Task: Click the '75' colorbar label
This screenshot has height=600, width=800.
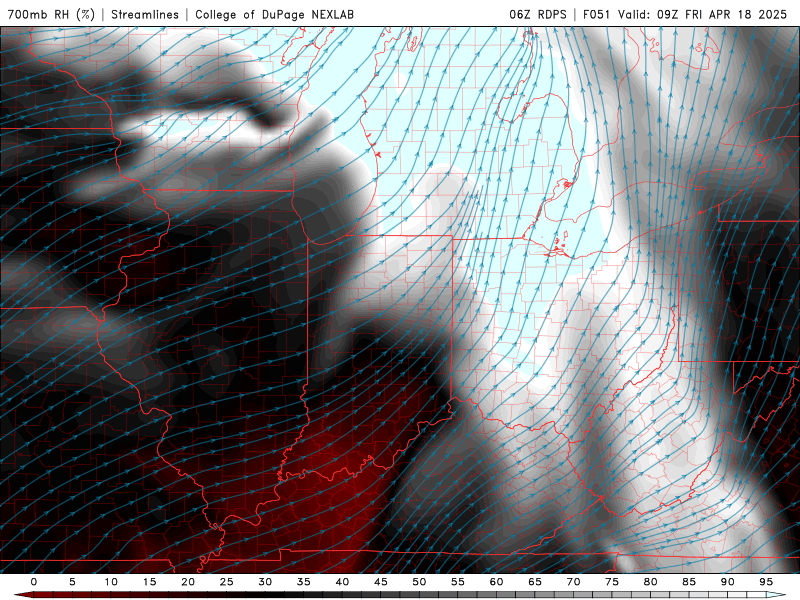Action: [612, 582]
